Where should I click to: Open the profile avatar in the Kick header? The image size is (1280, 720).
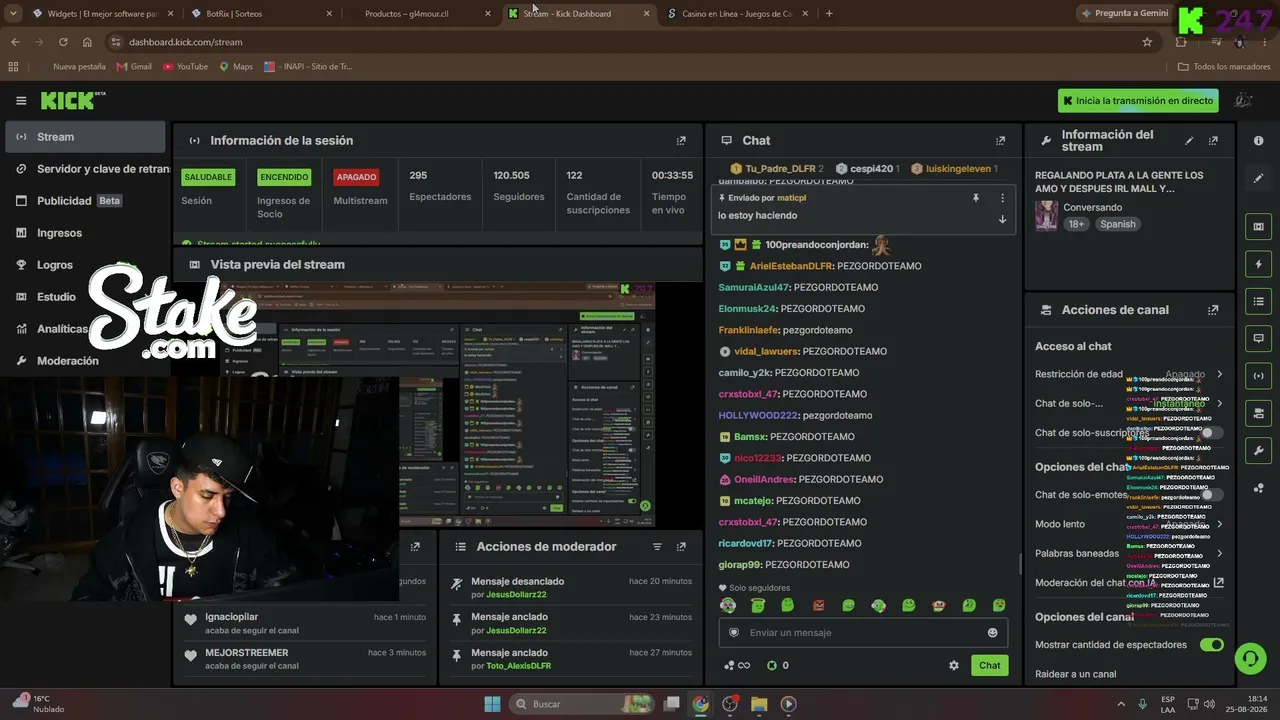click(x=1243, y=101)
